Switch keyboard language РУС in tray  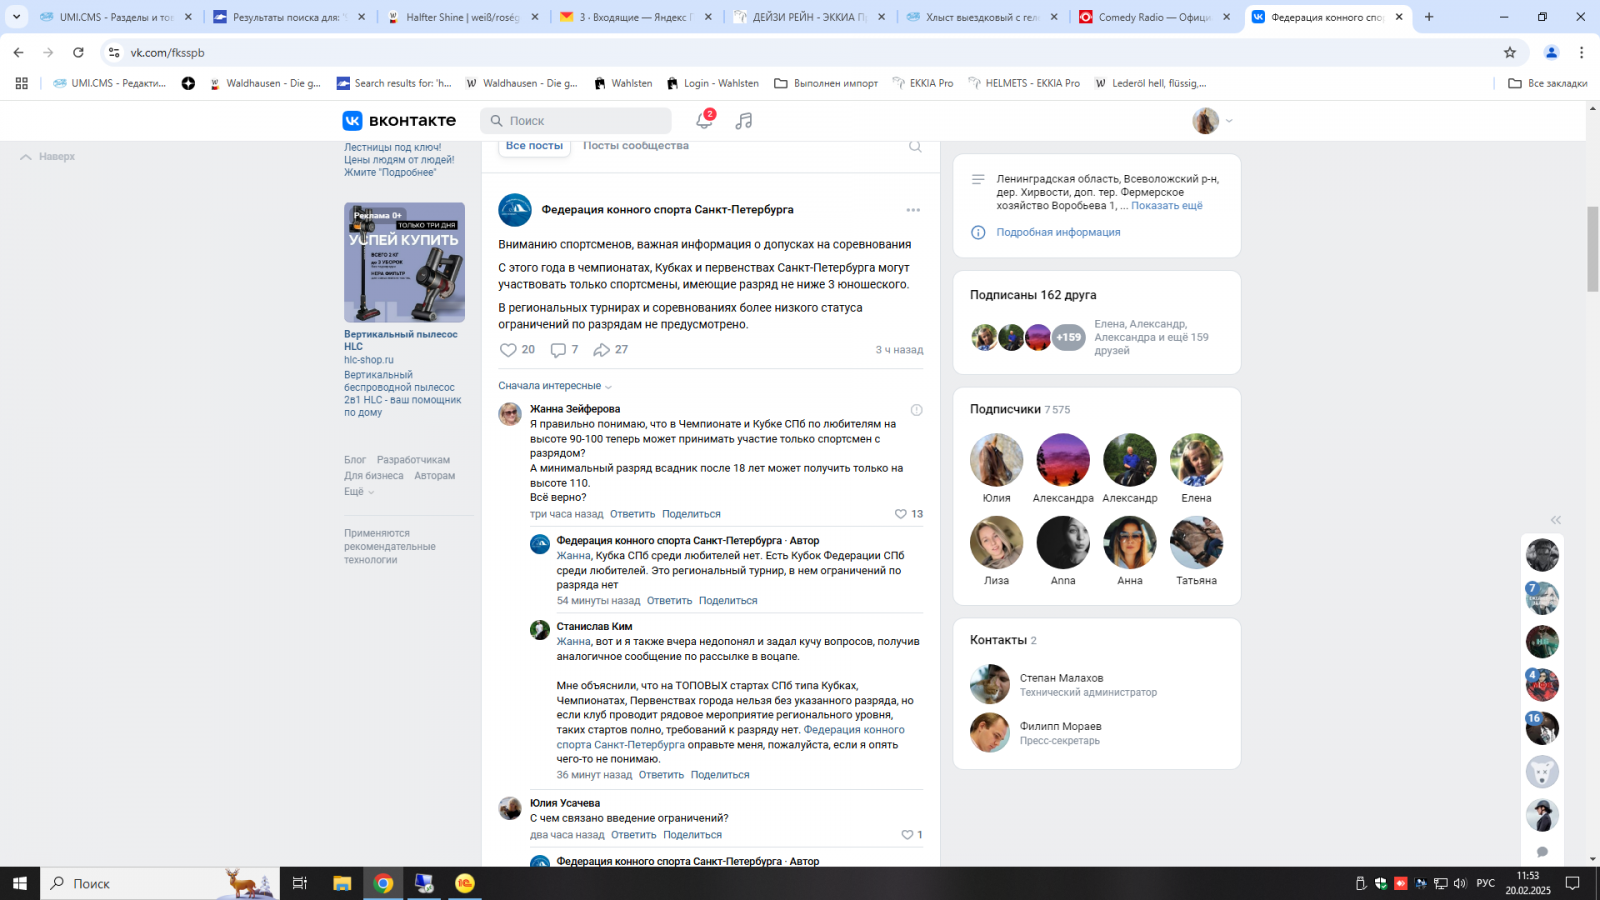click(x=1486, y=883)
